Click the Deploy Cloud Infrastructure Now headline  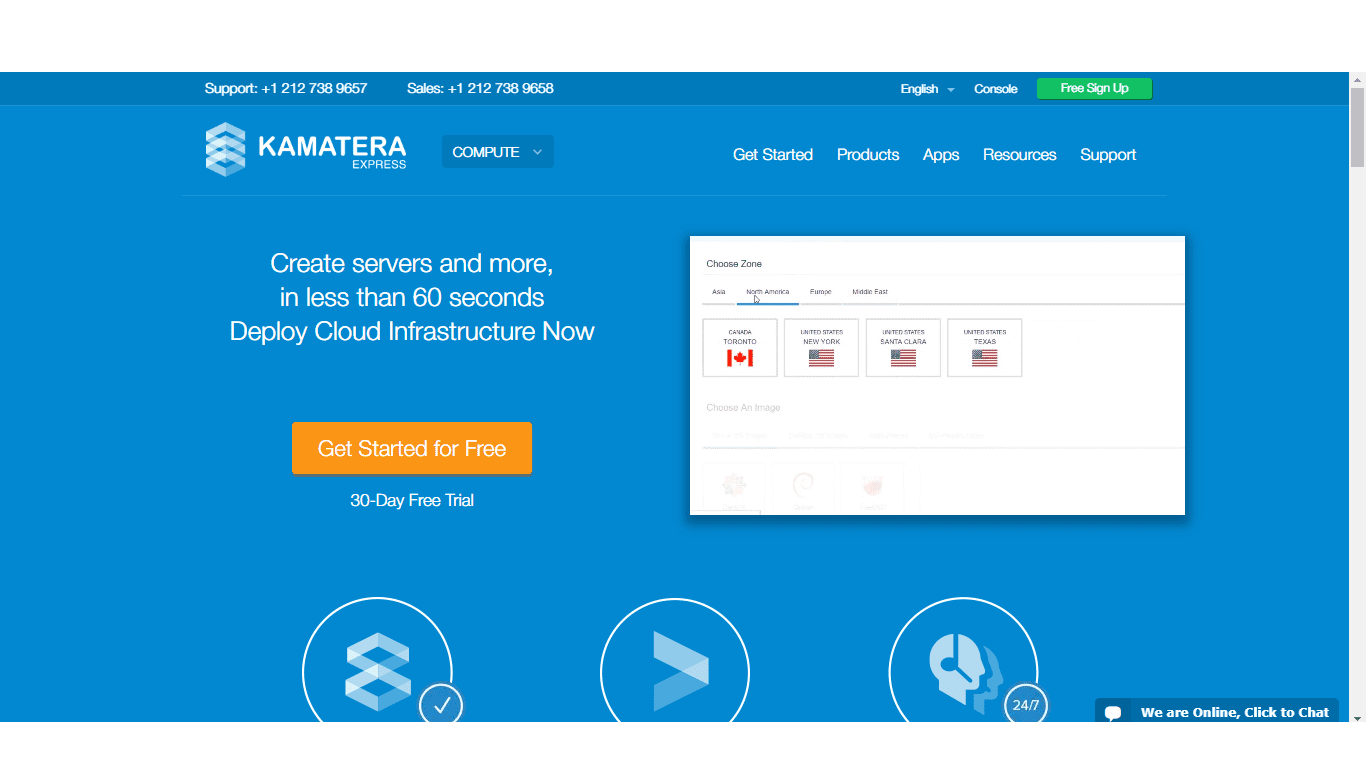pos(412,331)
